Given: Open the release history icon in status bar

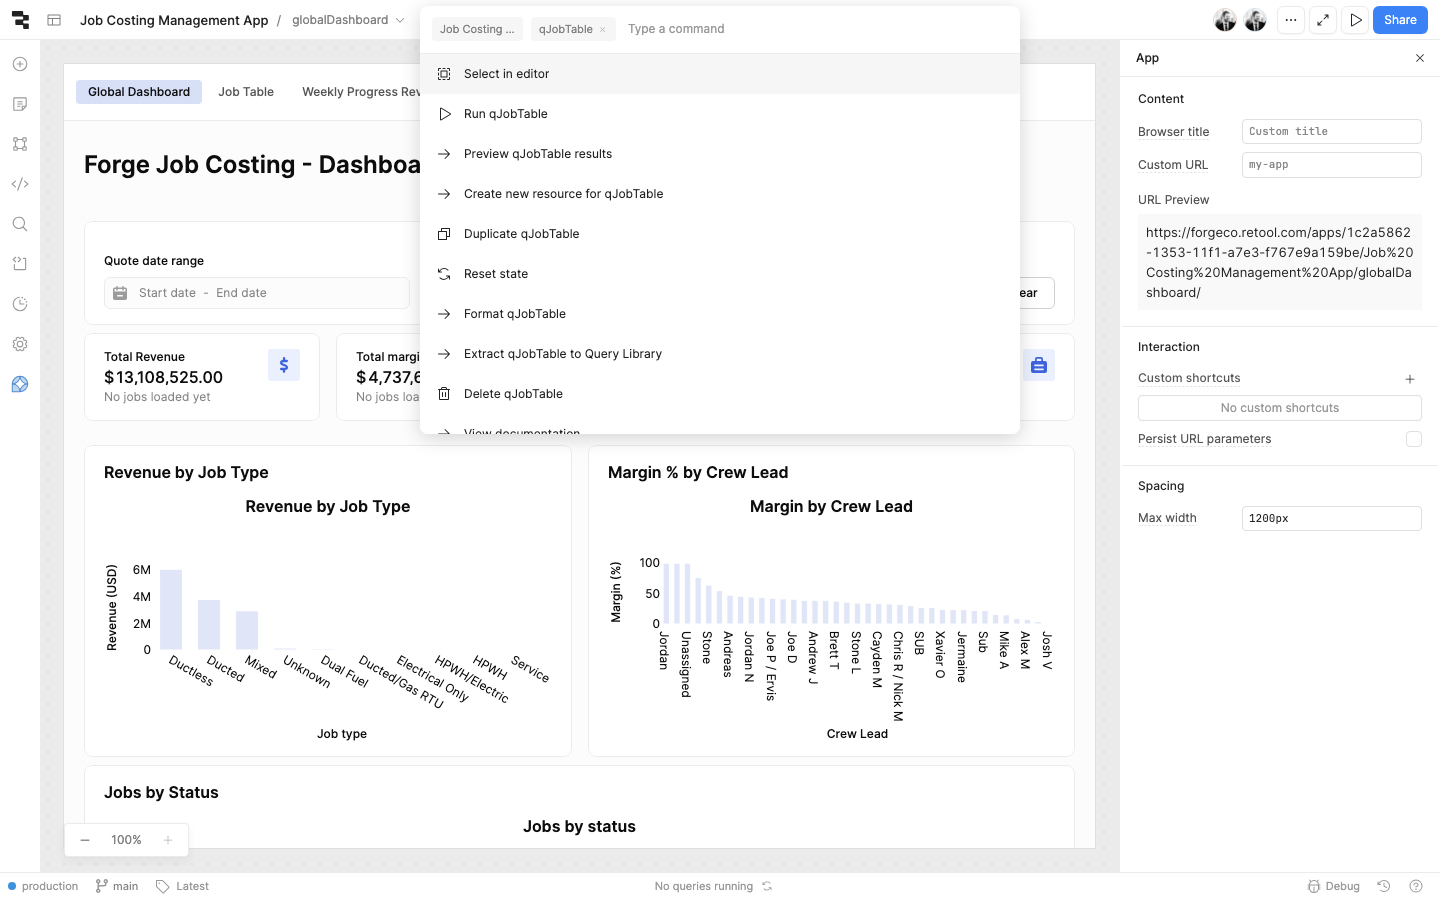Looking at the screenshot, I should click(x=1384, y=886).
